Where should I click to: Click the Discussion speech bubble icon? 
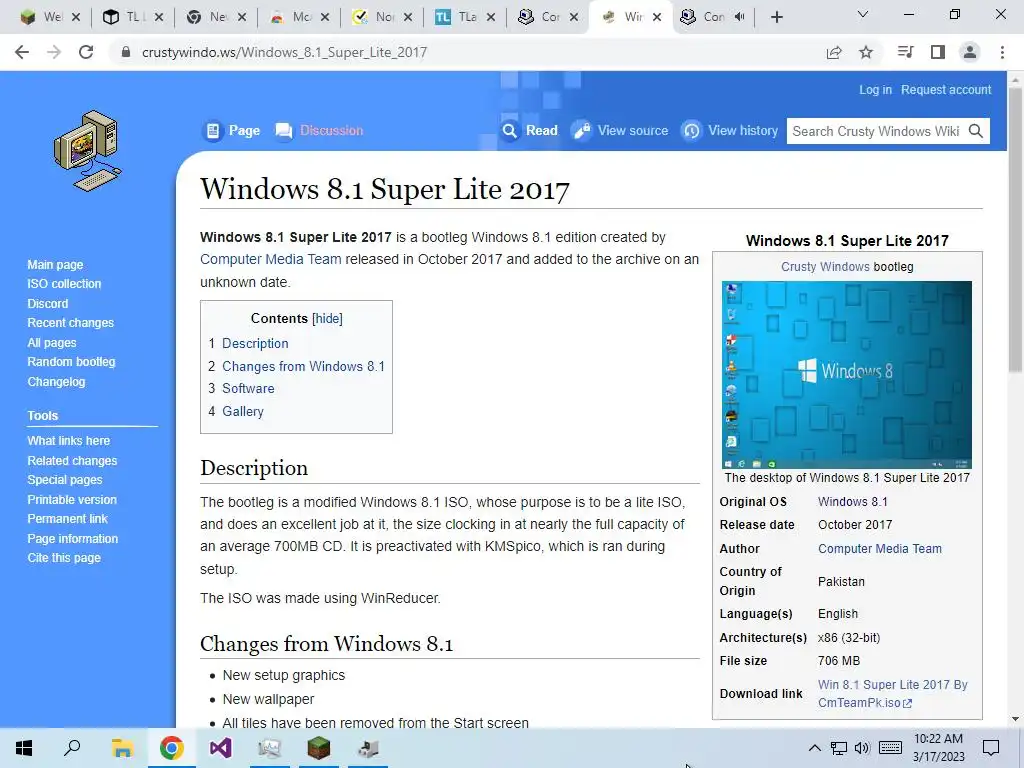tap(283, 131)
